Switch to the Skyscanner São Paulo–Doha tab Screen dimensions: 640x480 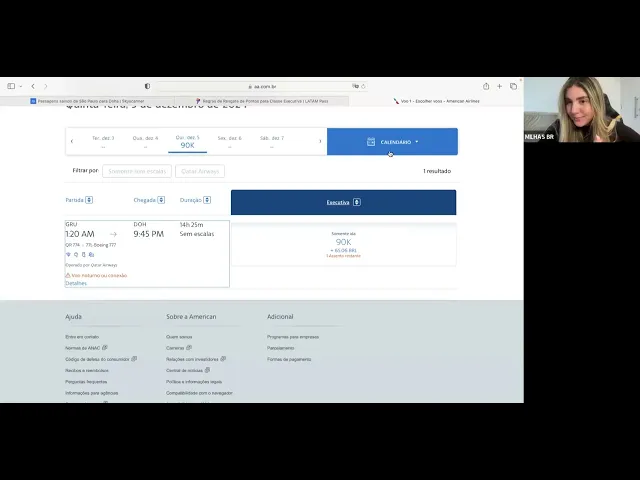click(87, 101)
